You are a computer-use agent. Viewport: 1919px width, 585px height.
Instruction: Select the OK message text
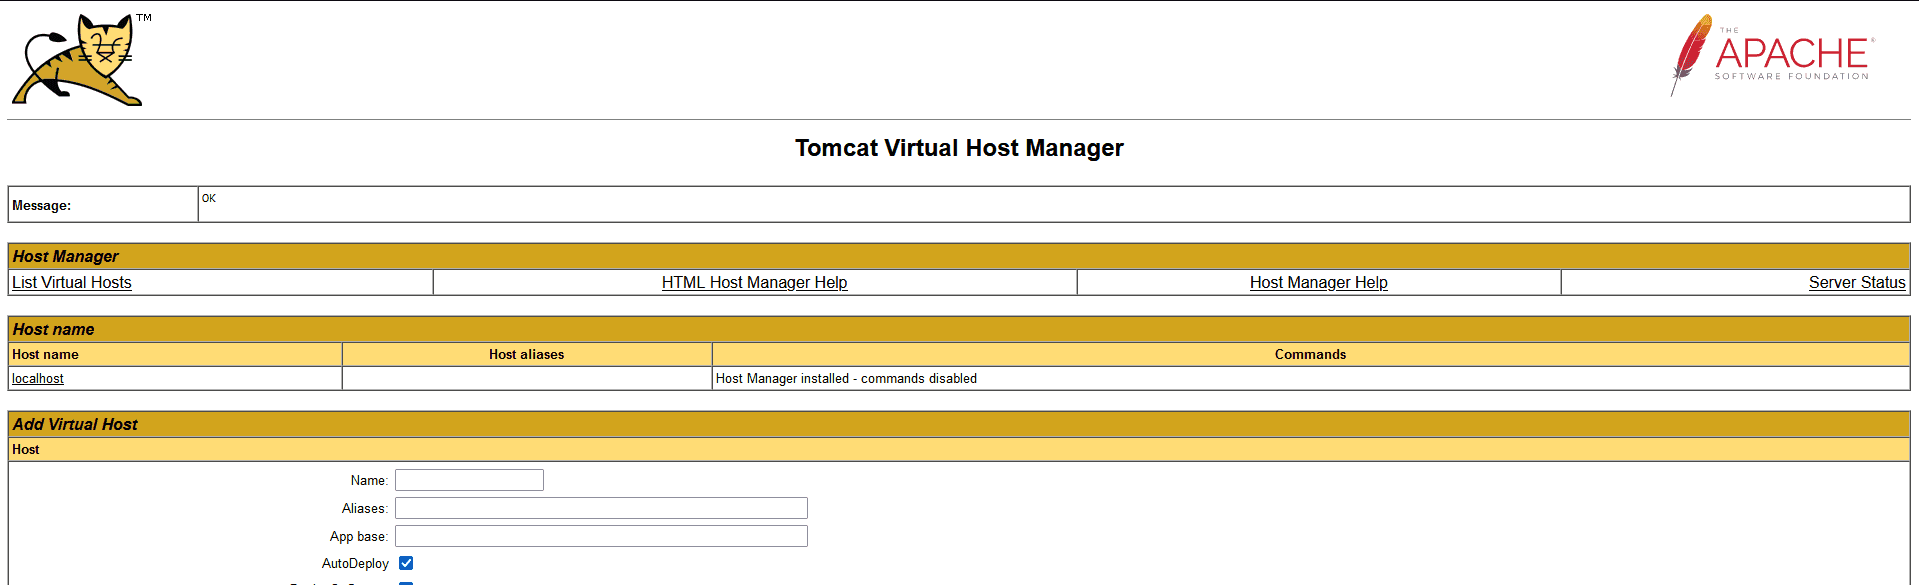coord(209,198)
